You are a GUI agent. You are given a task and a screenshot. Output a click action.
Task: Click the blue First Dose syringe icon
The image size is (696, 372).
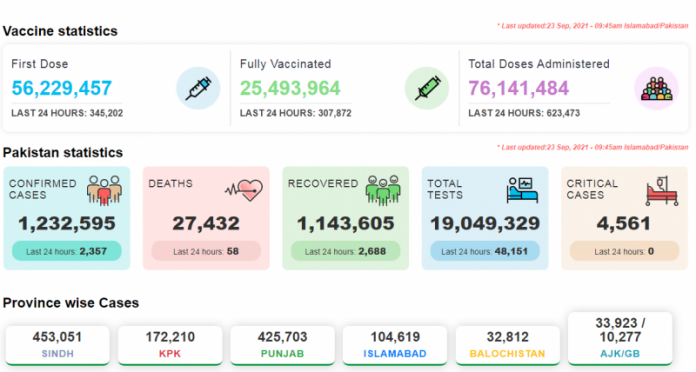coord(198,88)
